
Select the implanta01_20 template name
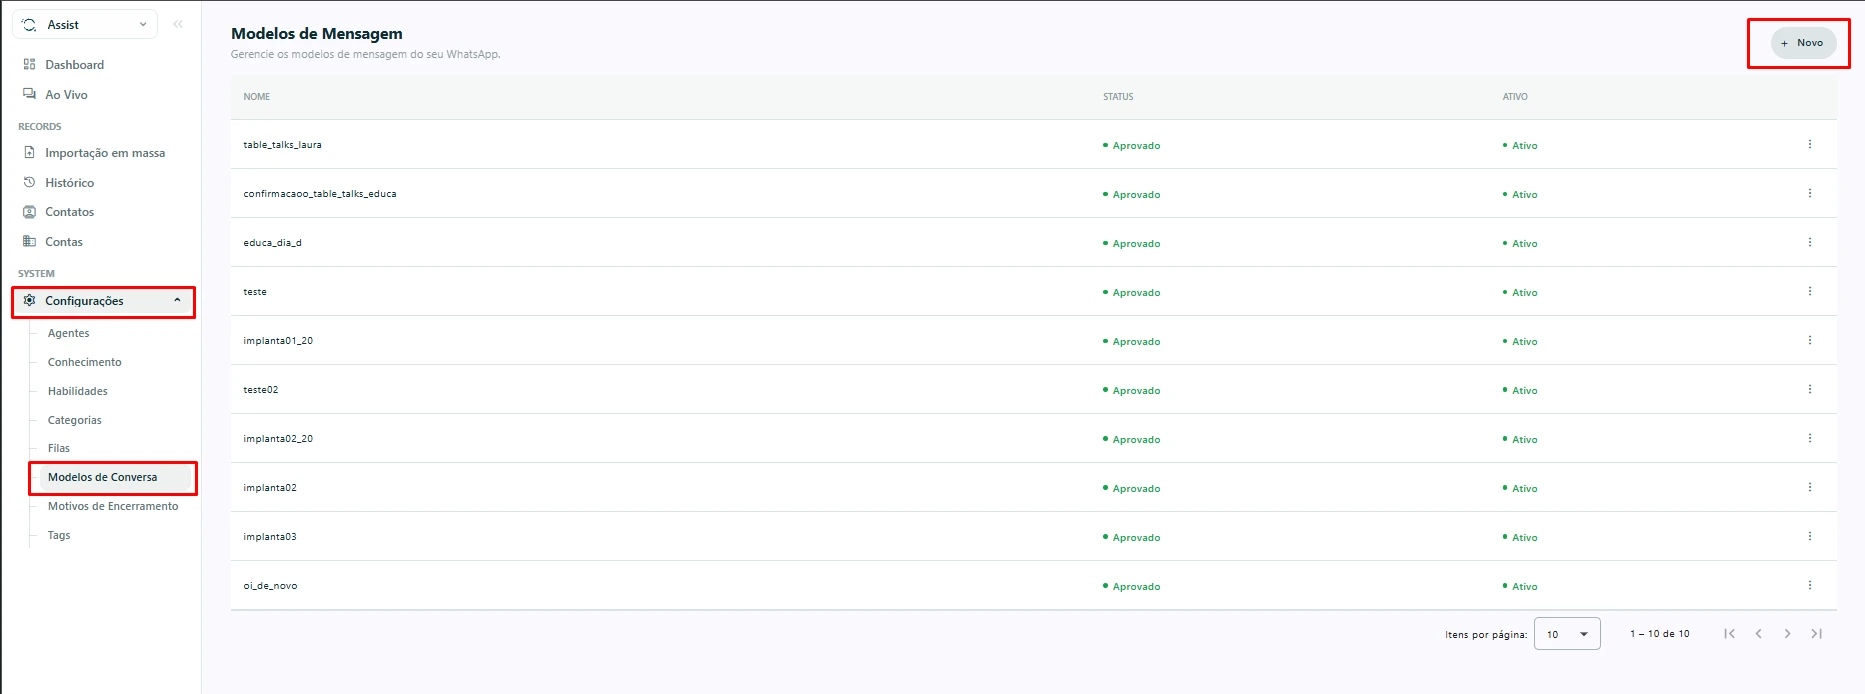tap(278, 341)
